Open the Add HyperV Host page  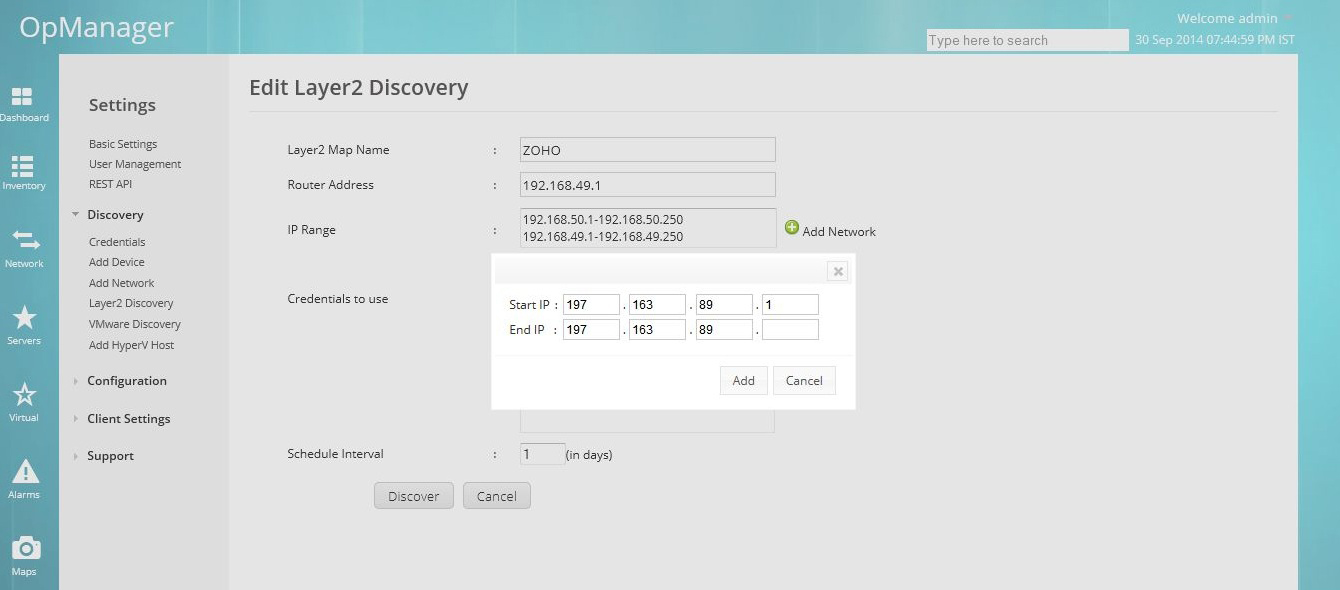131,344
